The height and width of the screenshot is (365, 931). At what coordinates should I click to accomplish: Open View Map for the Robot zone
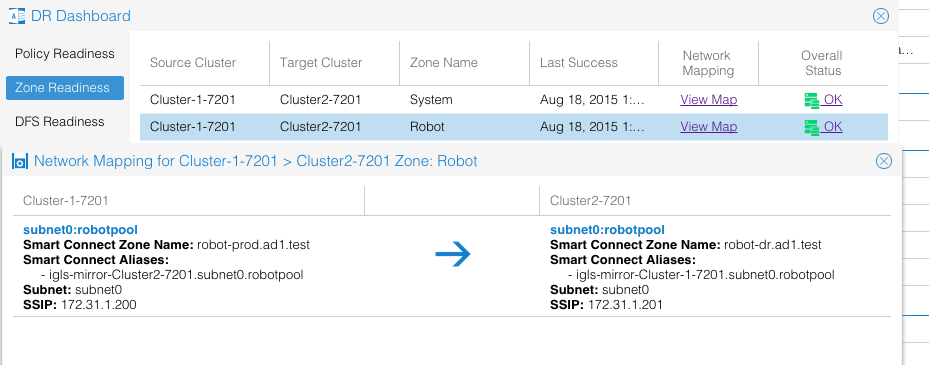coord(708,126)
